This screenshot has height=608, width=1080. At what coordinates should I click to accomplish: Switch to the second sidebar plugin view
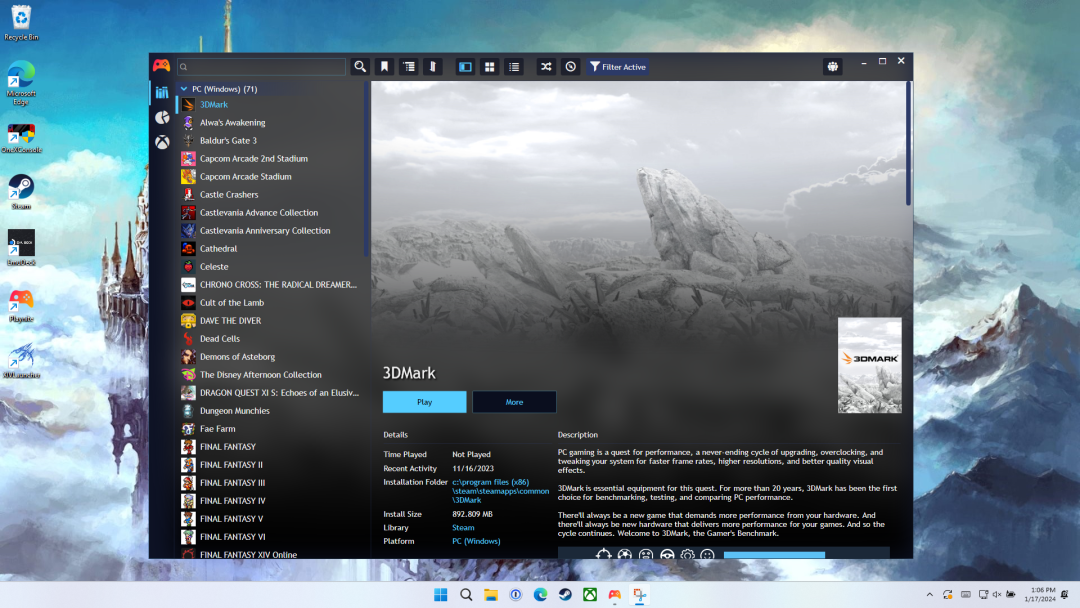point(162,117)
